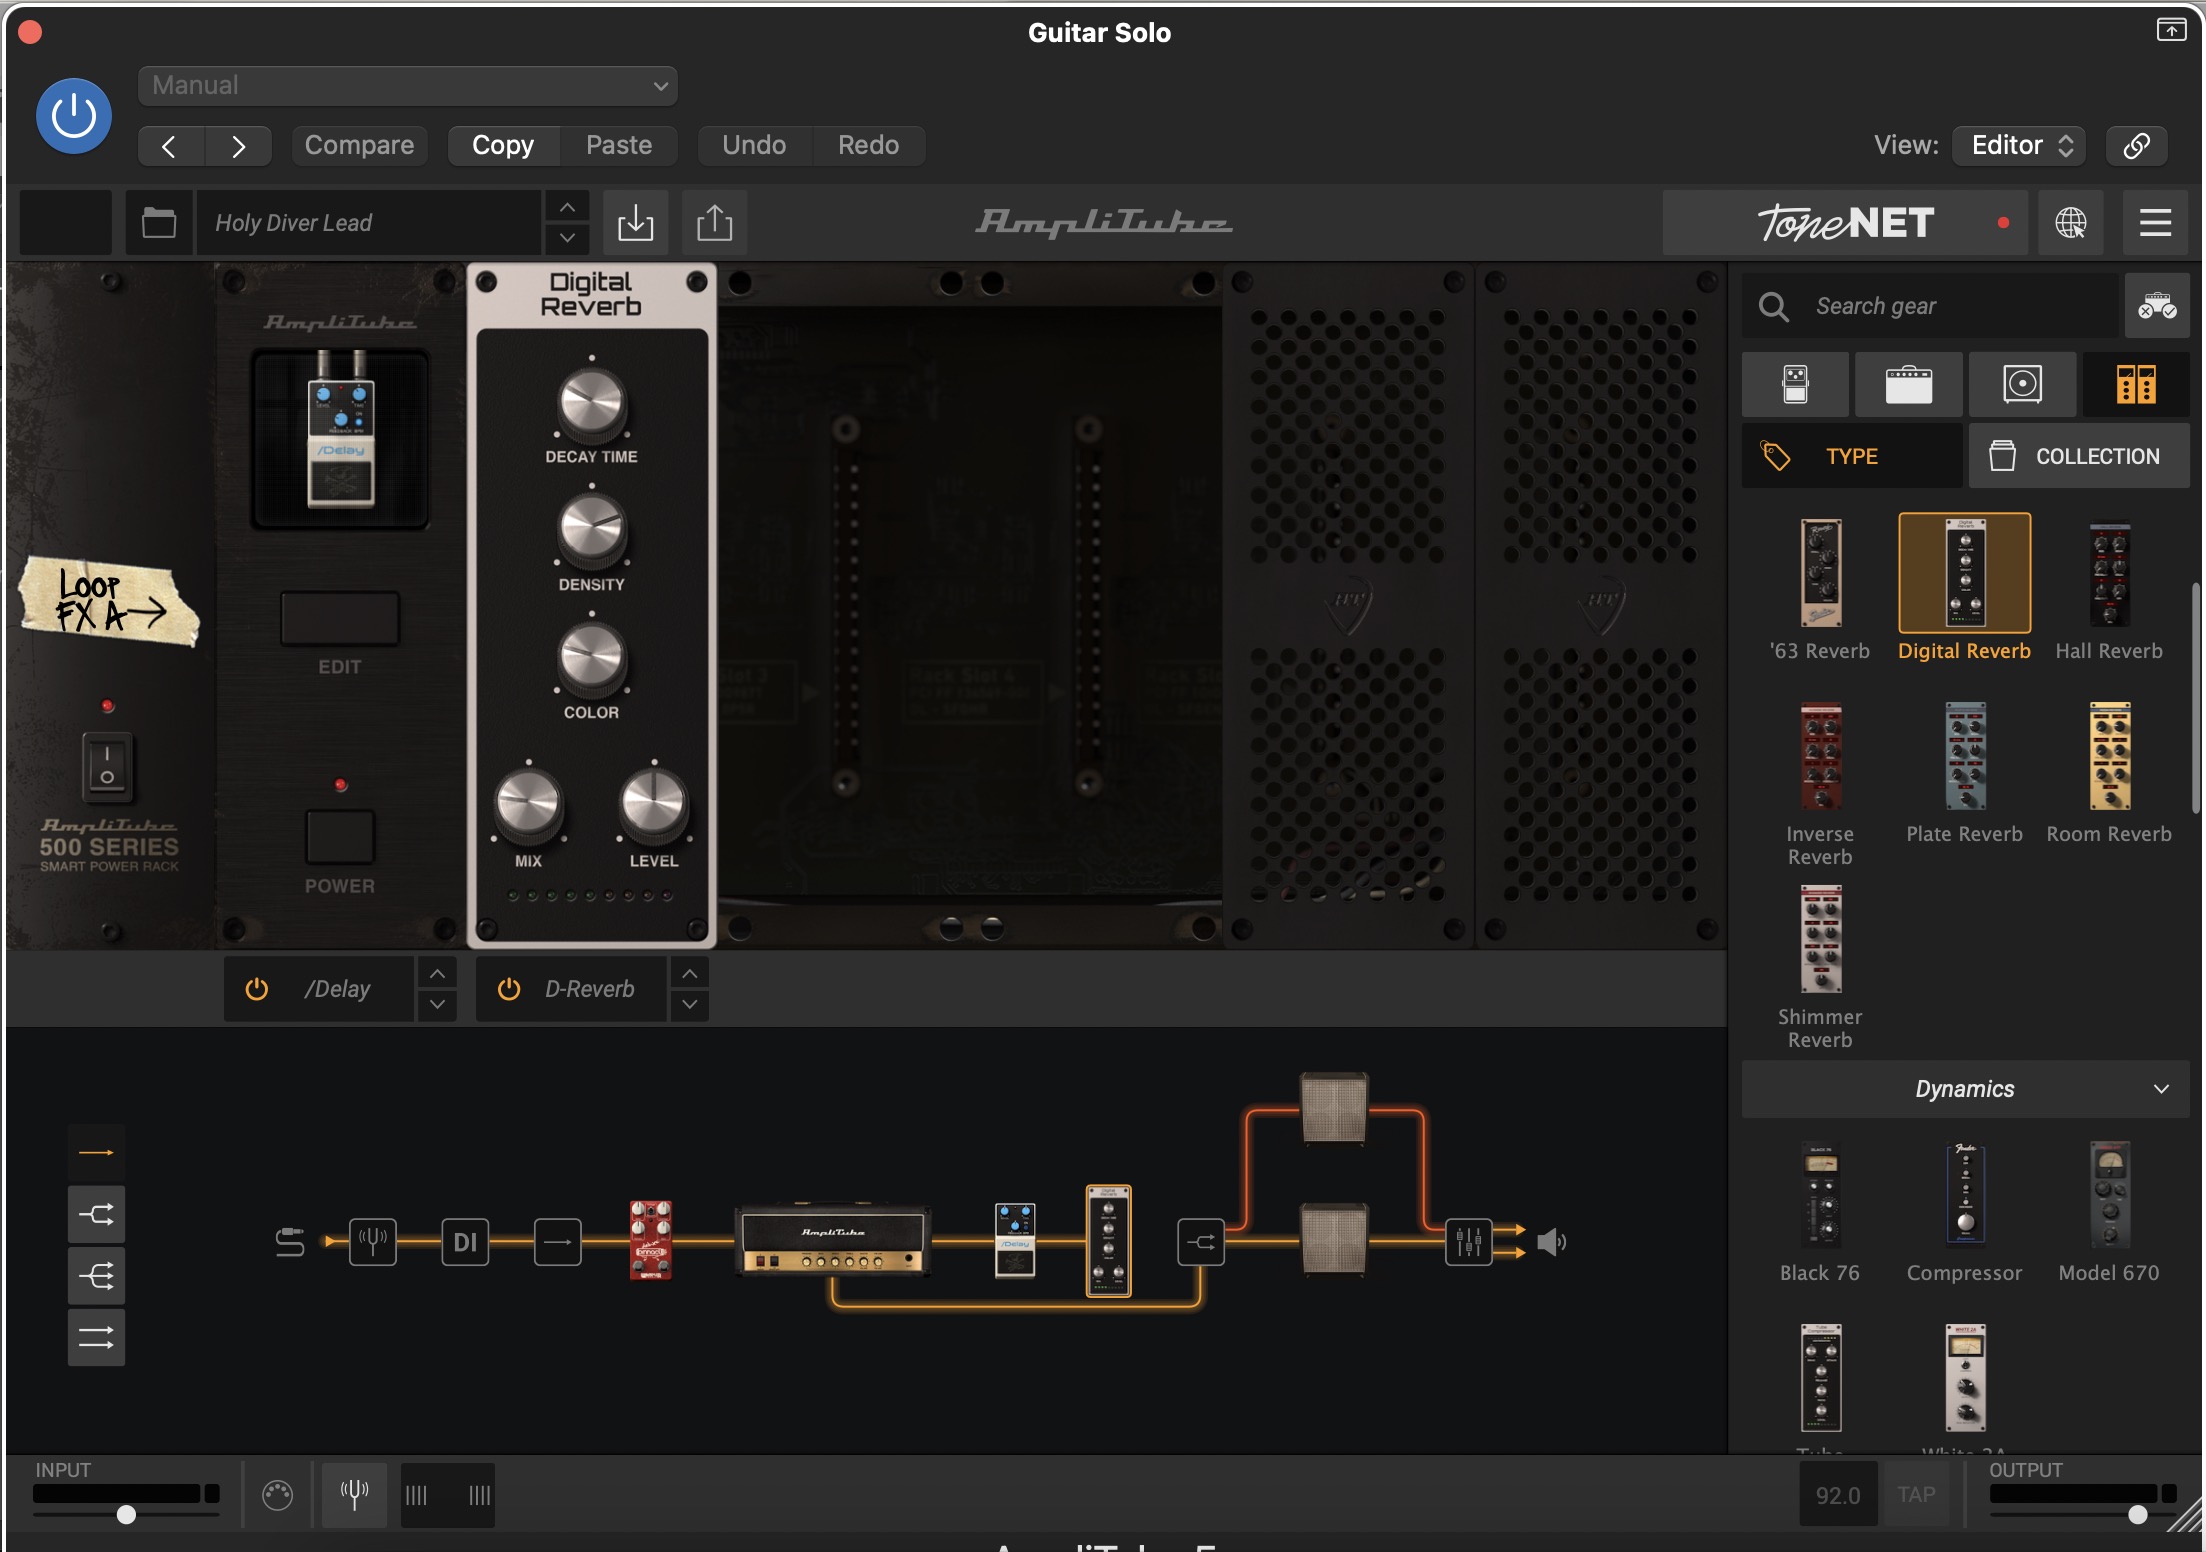Toggle the 500 Series rack power switch
Image resolution: width=2206 pixels, height=1552 pixels.
pos(107,766)
